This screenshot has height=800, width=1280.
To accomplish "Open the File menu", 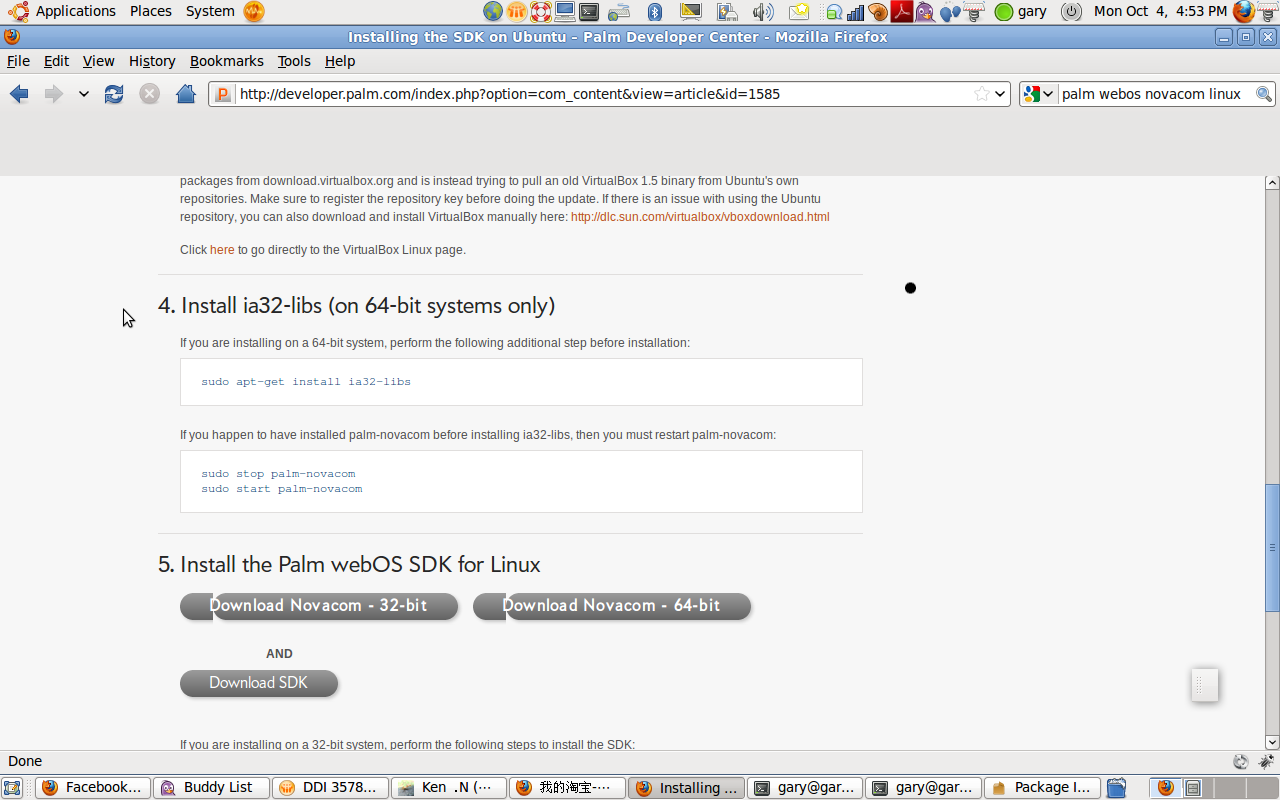I will coord(18,61).
